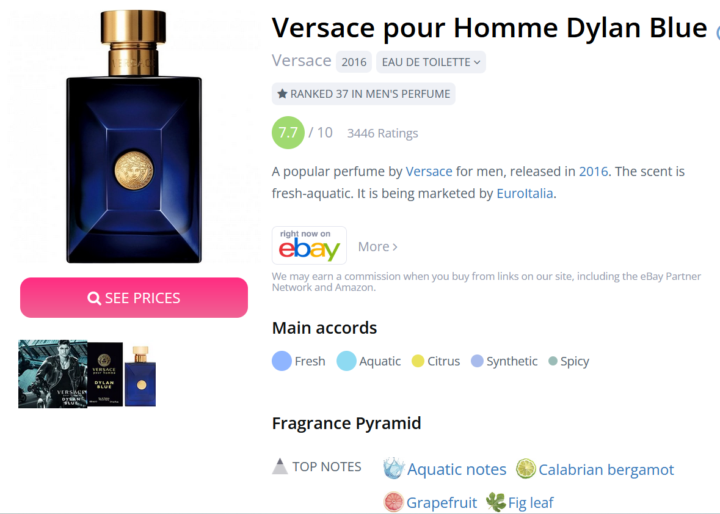Click the green 7.7 rating circle
720x514 pixels.
tap(288, 133)
